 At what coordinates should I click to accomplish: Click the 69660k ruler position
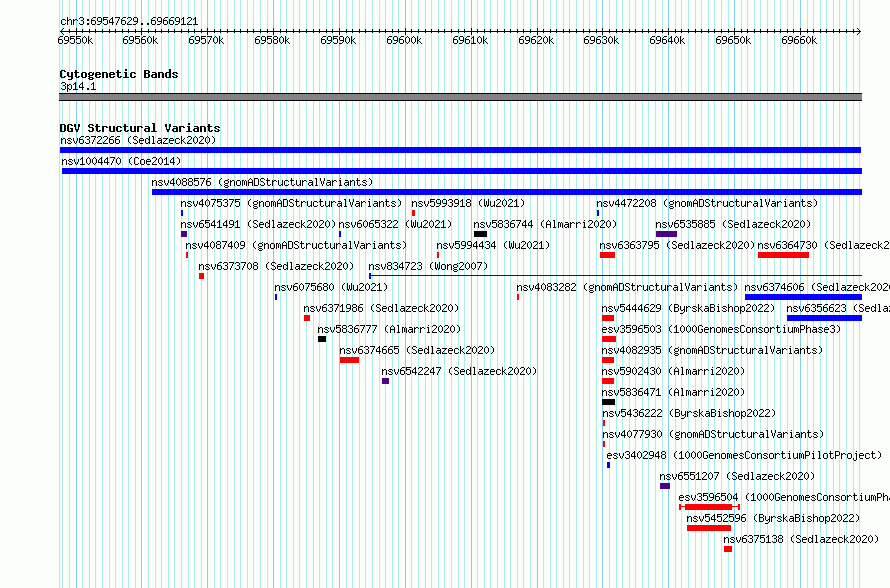click(799, 40)
